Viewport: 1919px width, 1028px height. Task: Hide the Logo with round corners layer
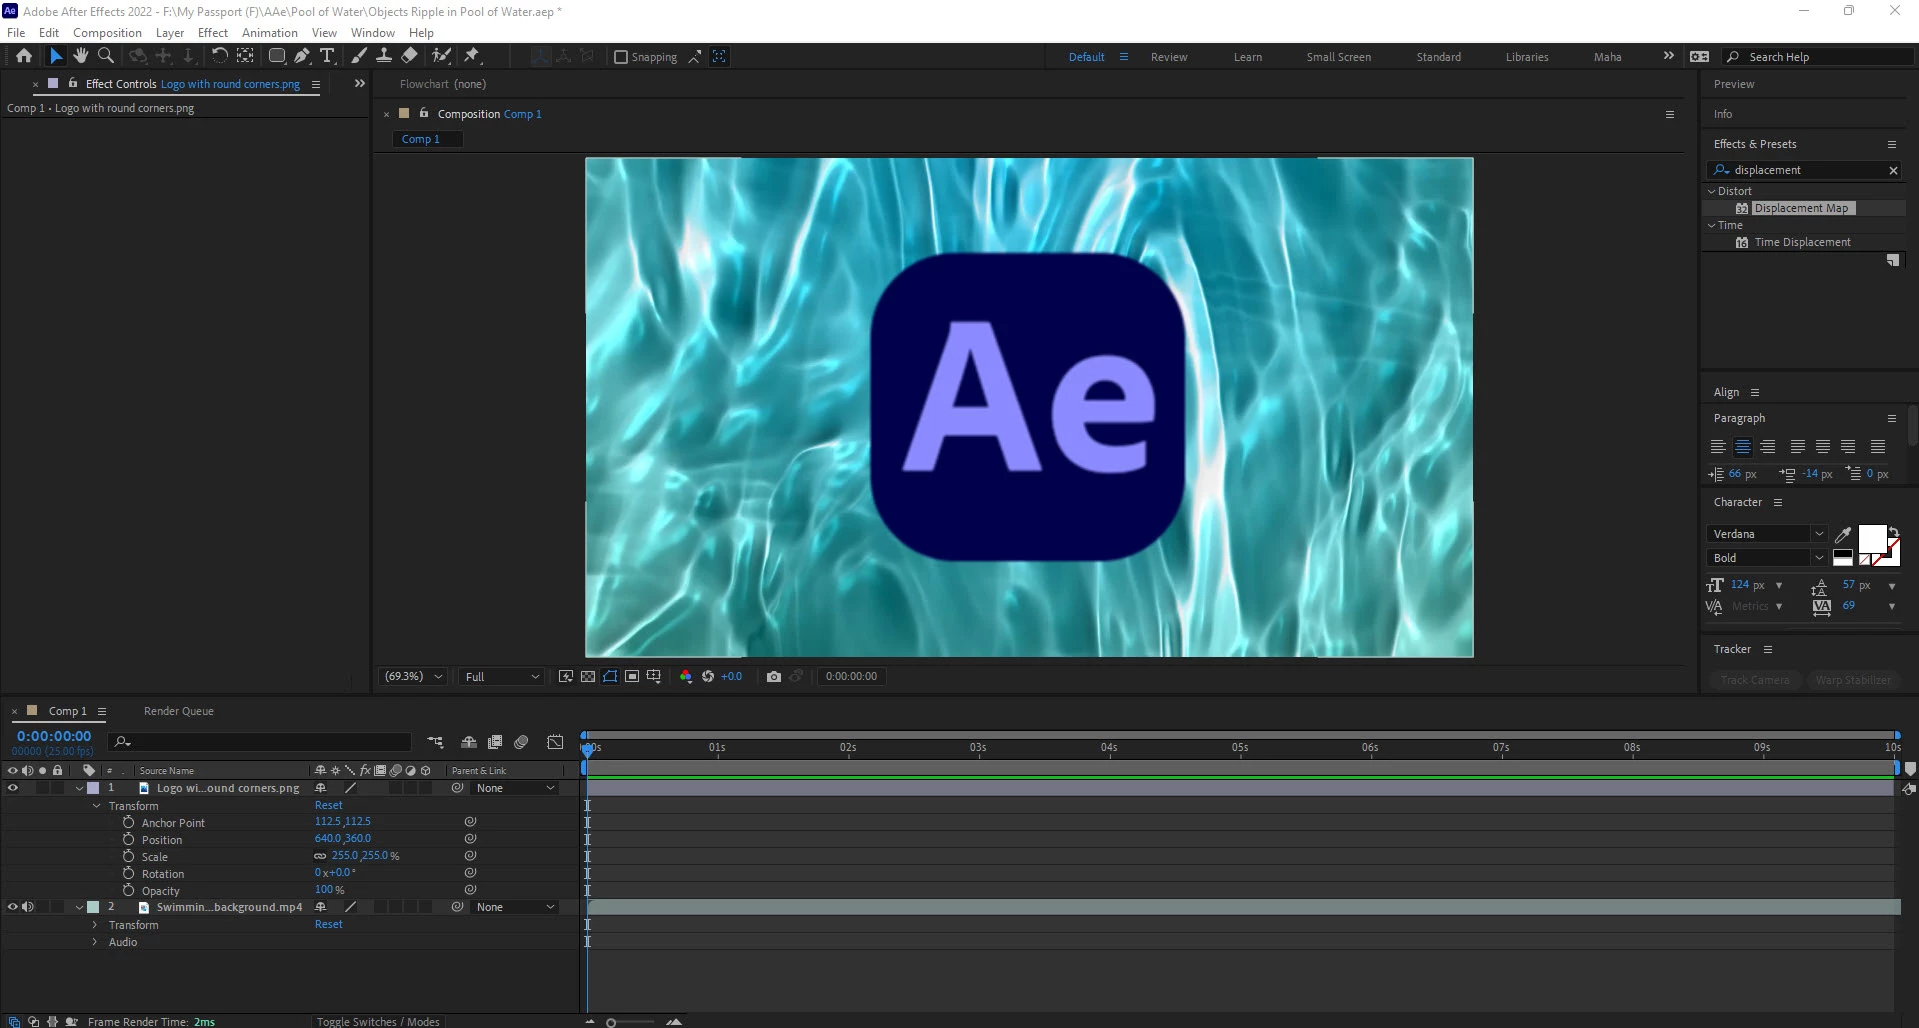point(13,788)
